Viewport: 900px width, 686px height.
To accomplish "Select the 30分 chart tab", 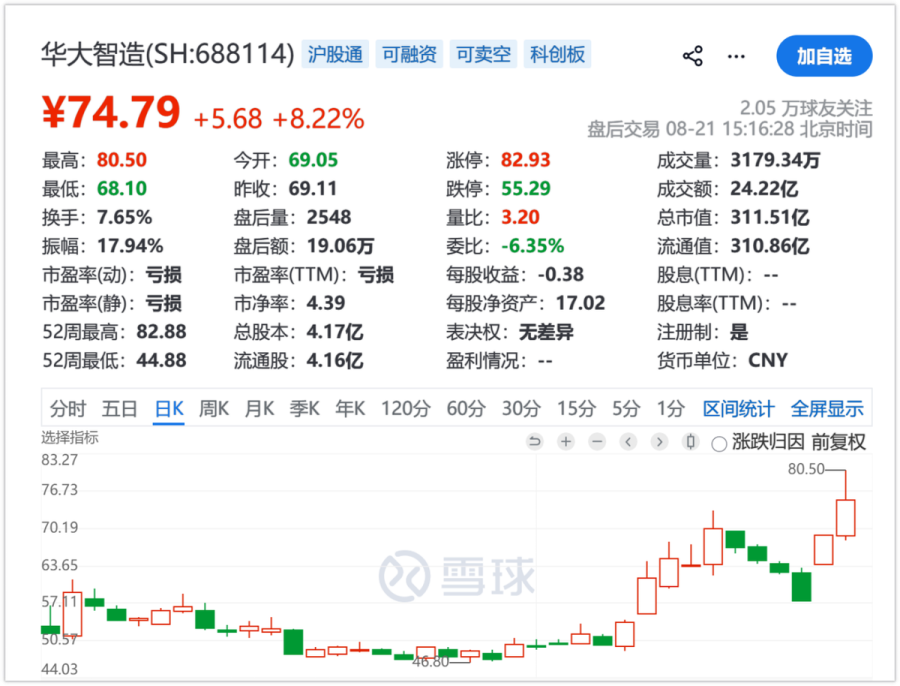I will [x=521, y=409].
